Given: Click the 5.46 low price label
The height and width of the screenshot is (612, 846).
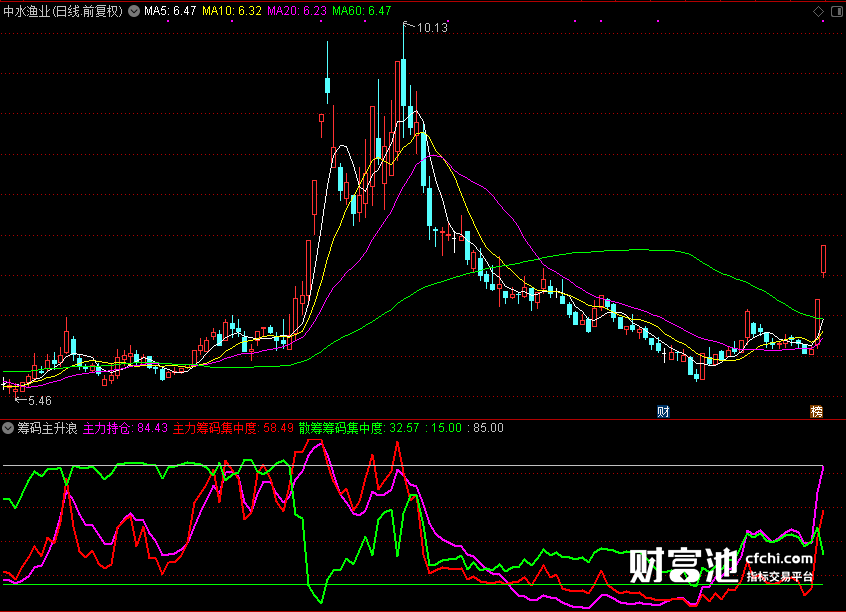Looking at the screenshot, I should pyautogui.click(x=39, y=400).
